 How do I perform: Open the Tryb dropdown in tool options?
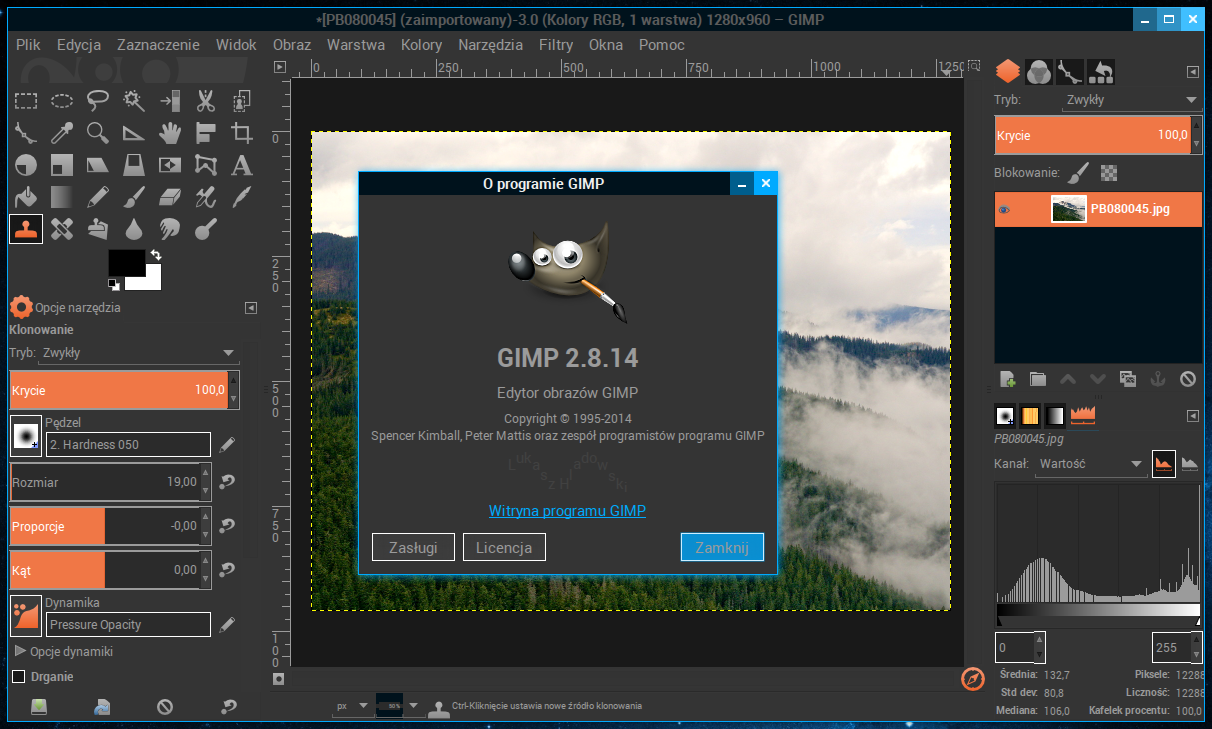click(x=139, y=353)
